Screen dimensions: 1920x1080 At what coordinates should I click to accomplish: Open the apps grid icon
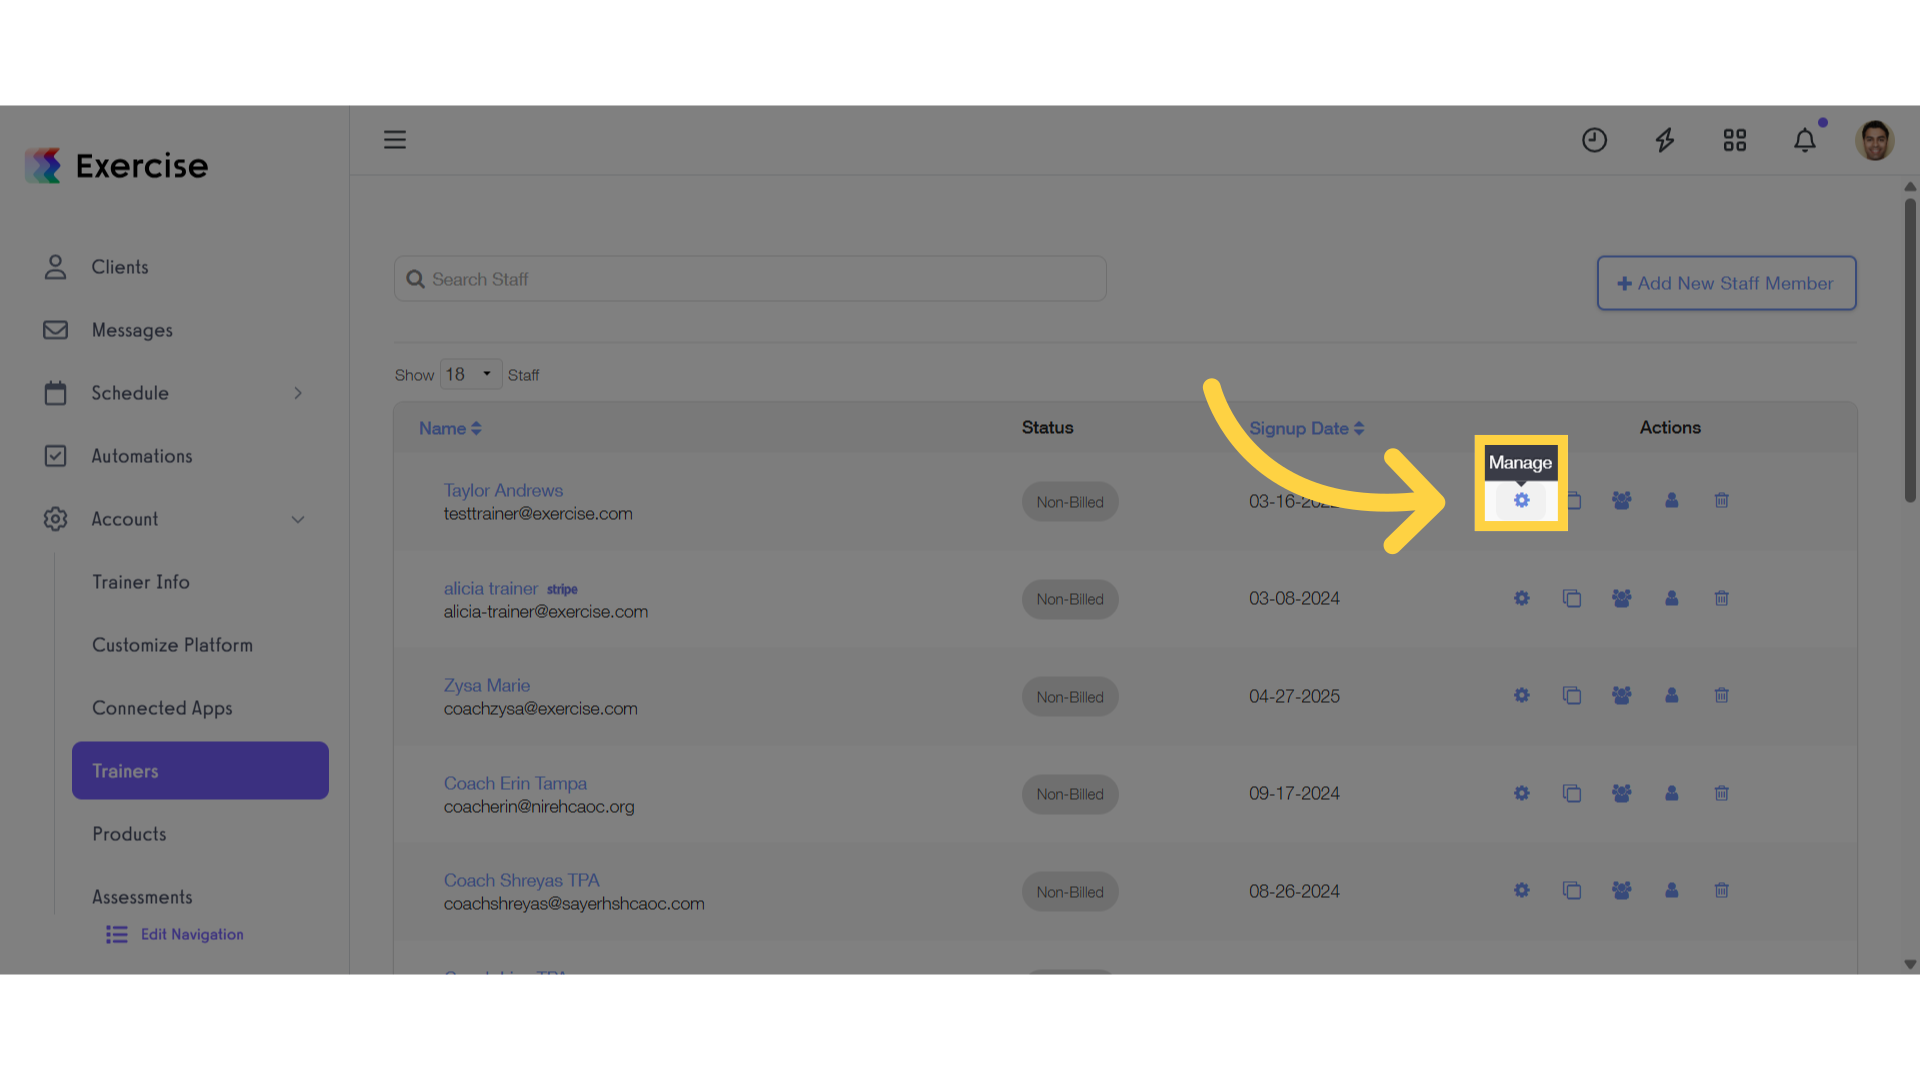[x=1734, y=140]
